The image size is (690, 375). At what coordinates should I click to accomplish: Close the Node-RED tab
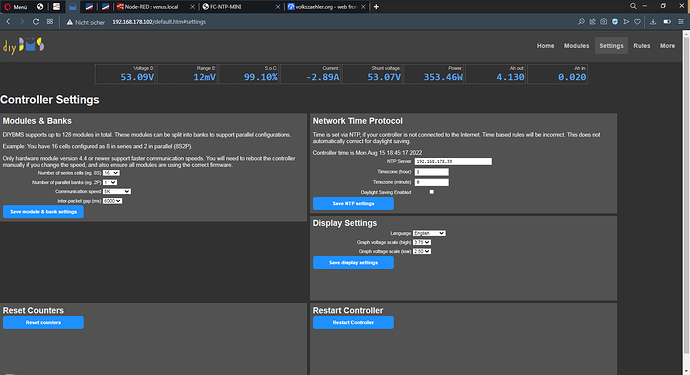[192, 7]
